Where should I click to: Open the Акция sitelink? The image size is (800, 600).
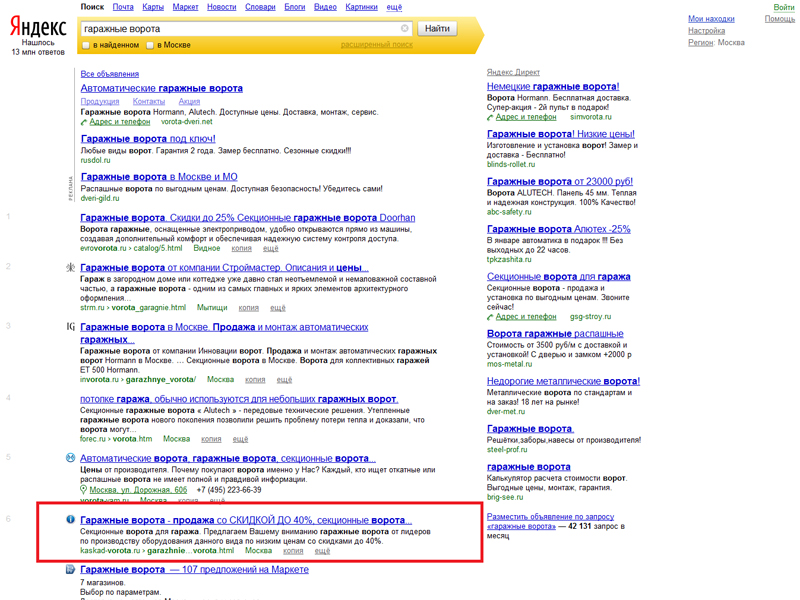[x=189, y=102]
